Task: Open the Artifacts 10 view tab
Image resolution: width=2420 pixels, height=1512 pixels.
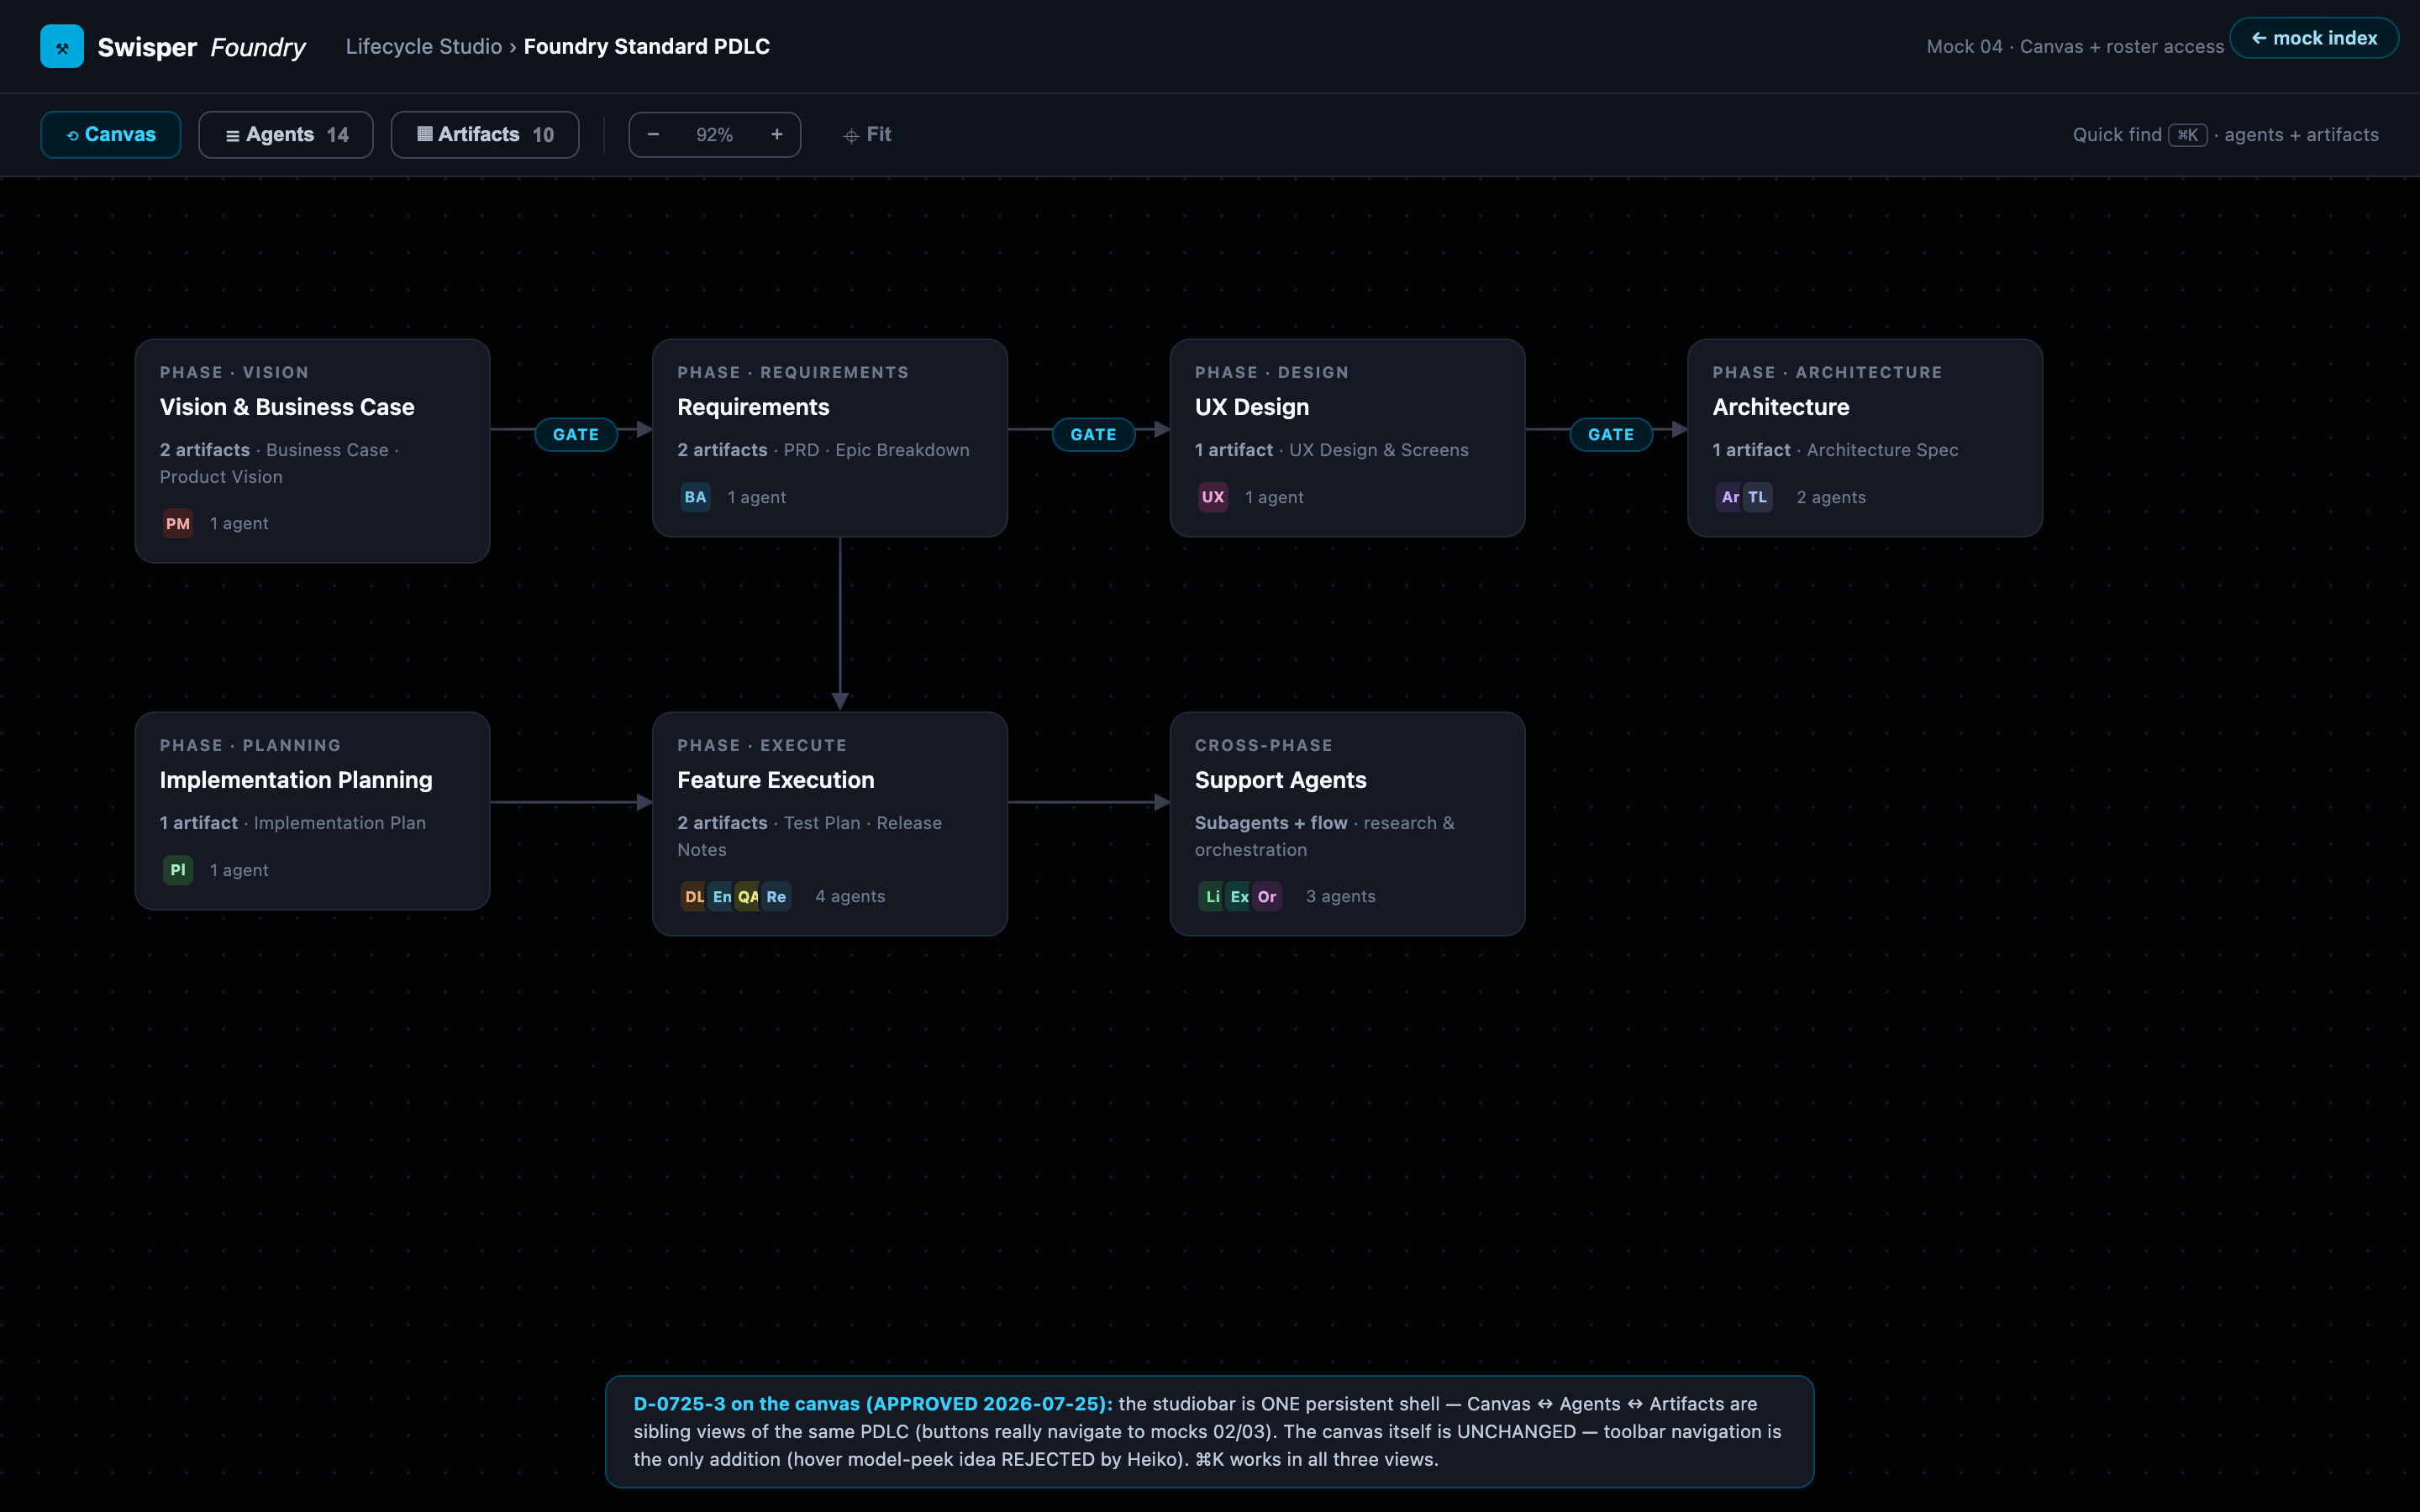Action: (x=485, y=134)
